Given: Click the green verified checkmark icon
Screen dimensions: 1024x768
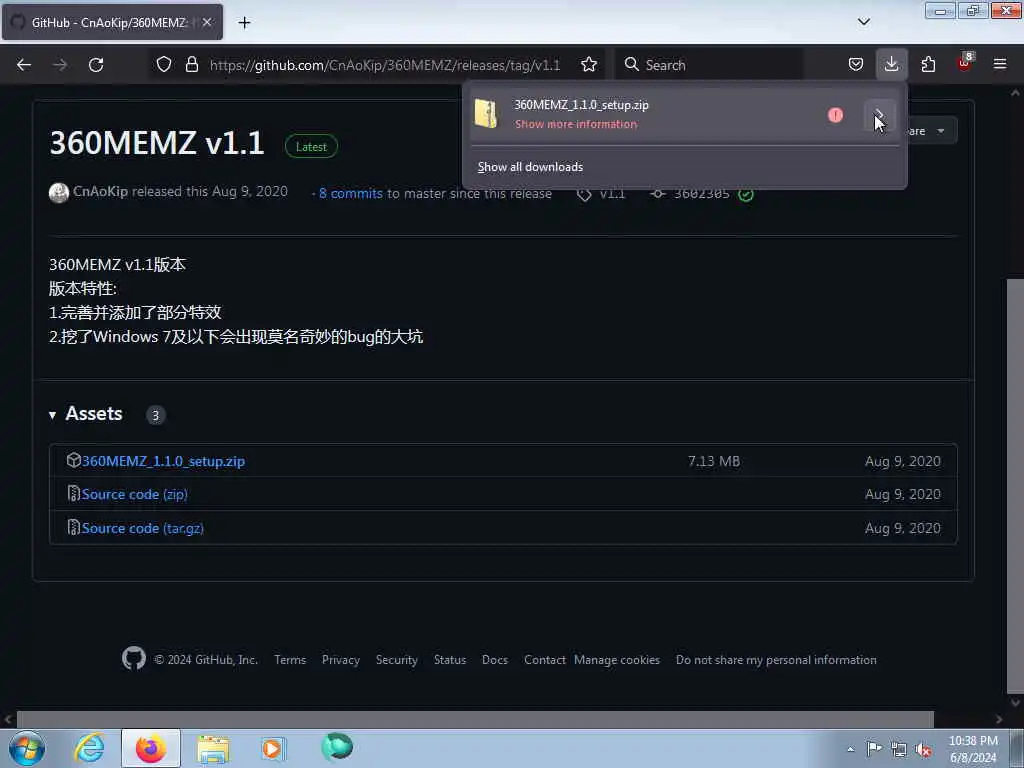Looking at the screenshot, I should (746, 194).
